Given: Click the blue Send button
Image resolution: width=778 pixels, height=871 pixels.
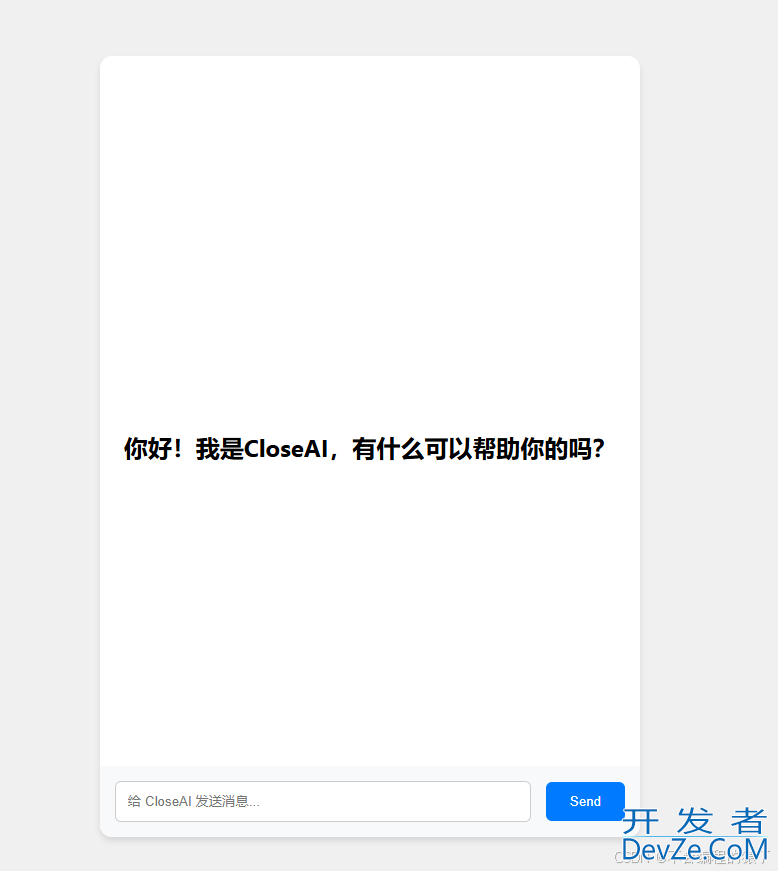Looking at the screenshot, I should point(585,801).
